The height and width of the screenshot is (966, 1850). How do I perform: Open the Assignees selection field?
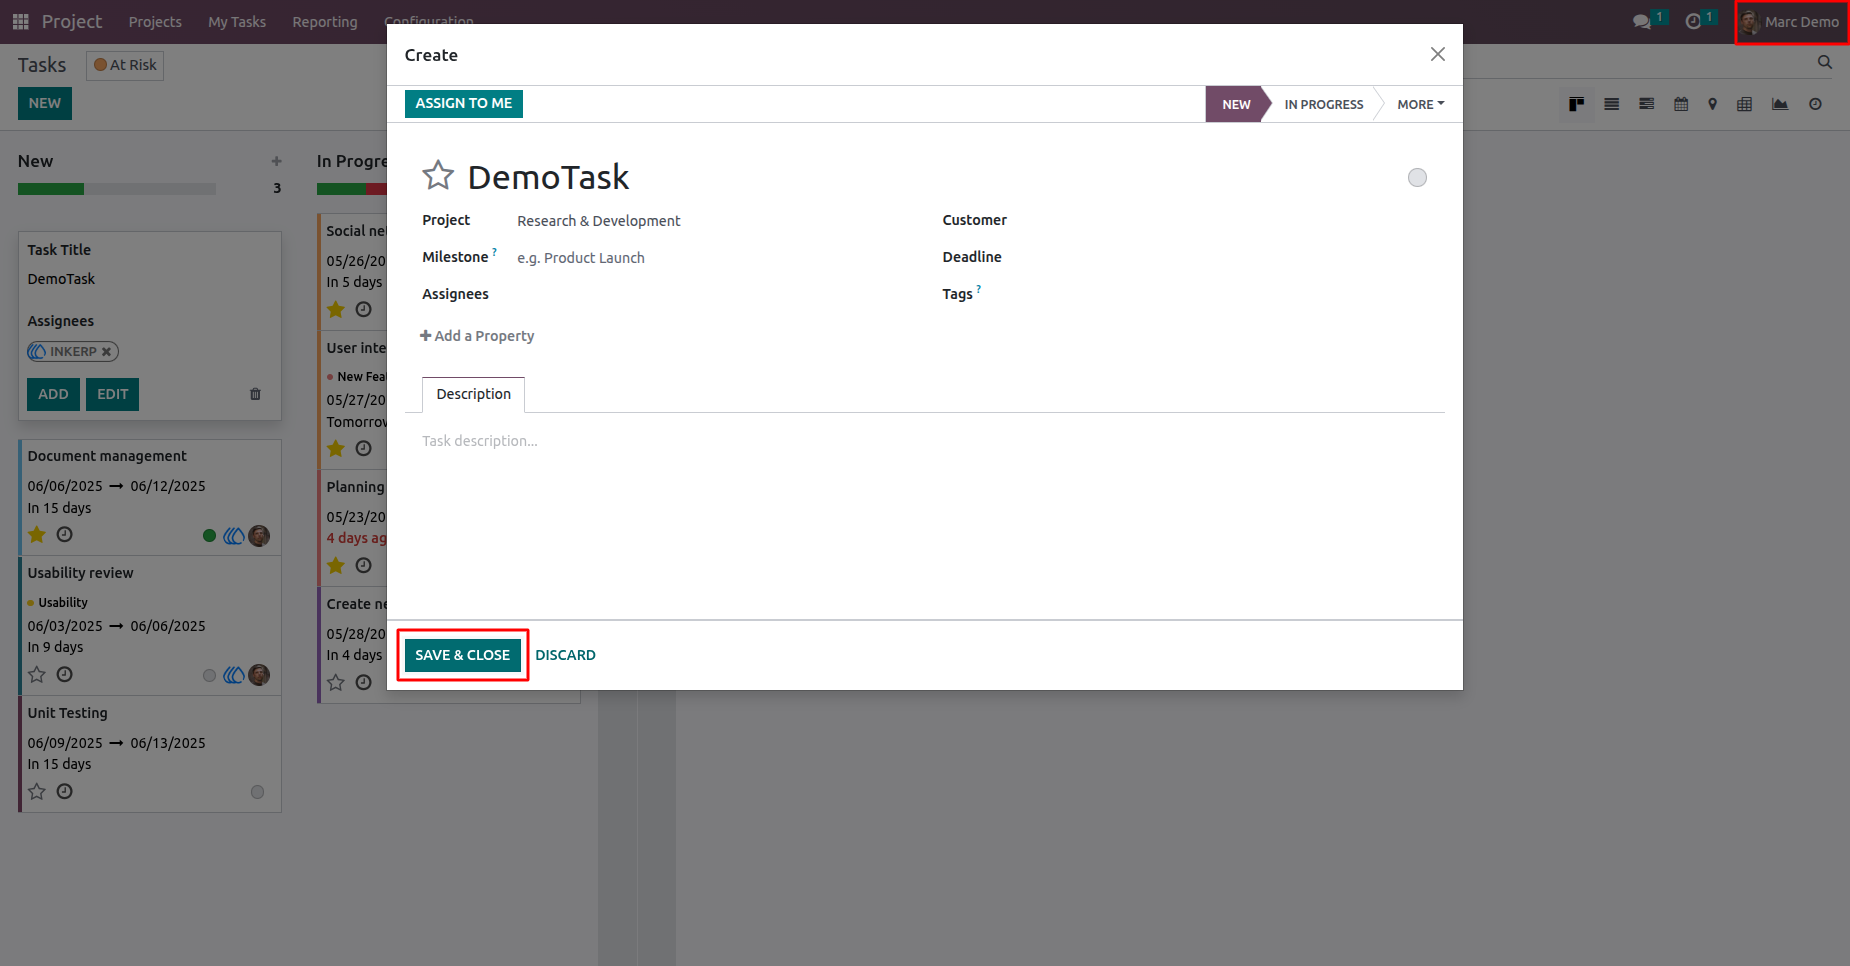[x=712, y=295]
